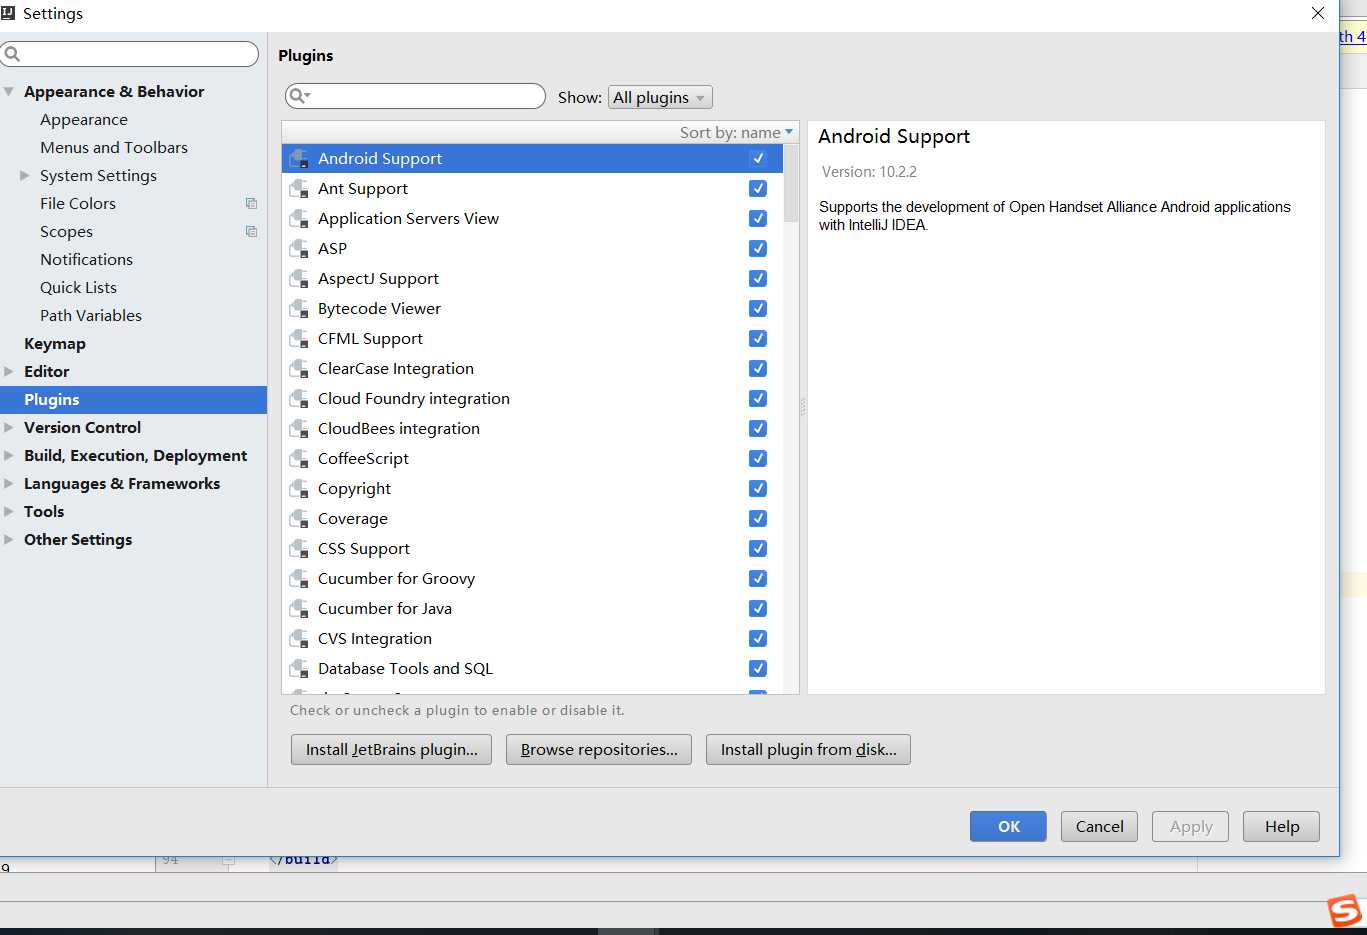Click the Bytecode Viewer plugin icon
This screenshot has height=935, width=1367.
point(299,308)
